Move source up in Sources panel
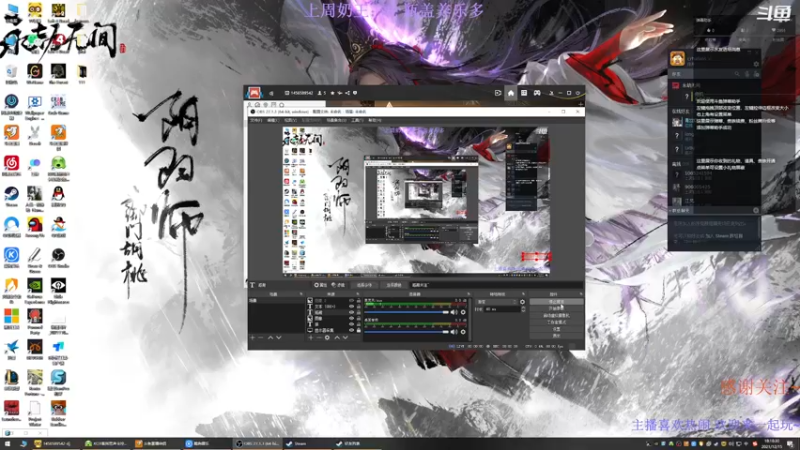The image size is (800, 450). coord(337,337)
